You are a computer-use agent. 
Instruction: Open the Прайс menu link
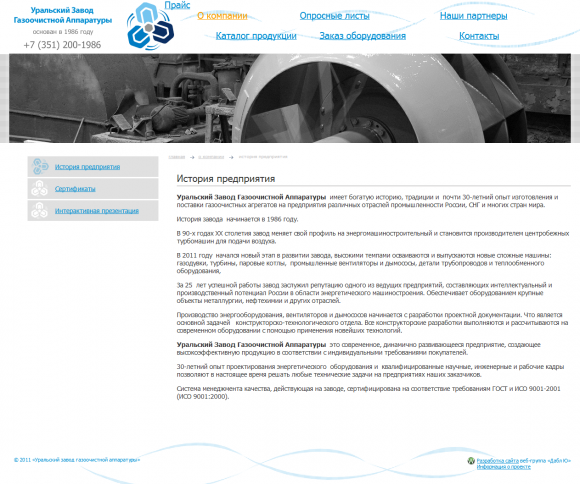click(x=177, y=5)
